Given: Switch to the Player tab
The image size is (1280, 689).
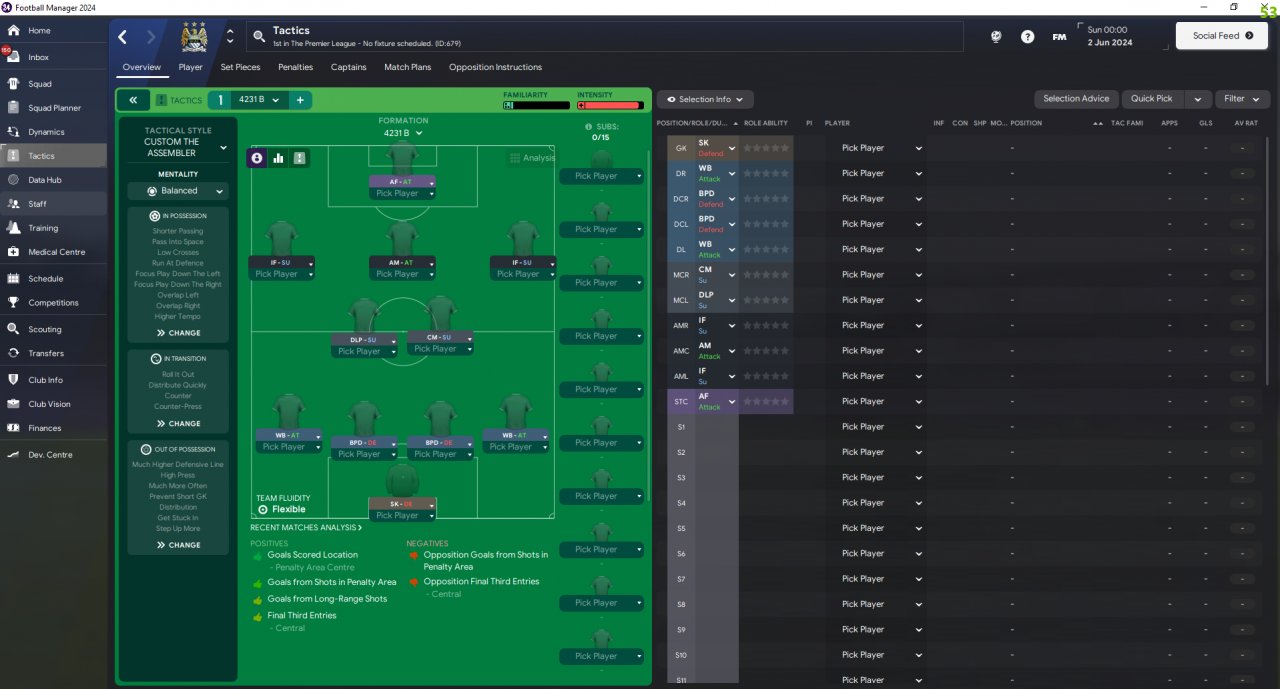Looking at the screenshot, I should tap(191, 67).
